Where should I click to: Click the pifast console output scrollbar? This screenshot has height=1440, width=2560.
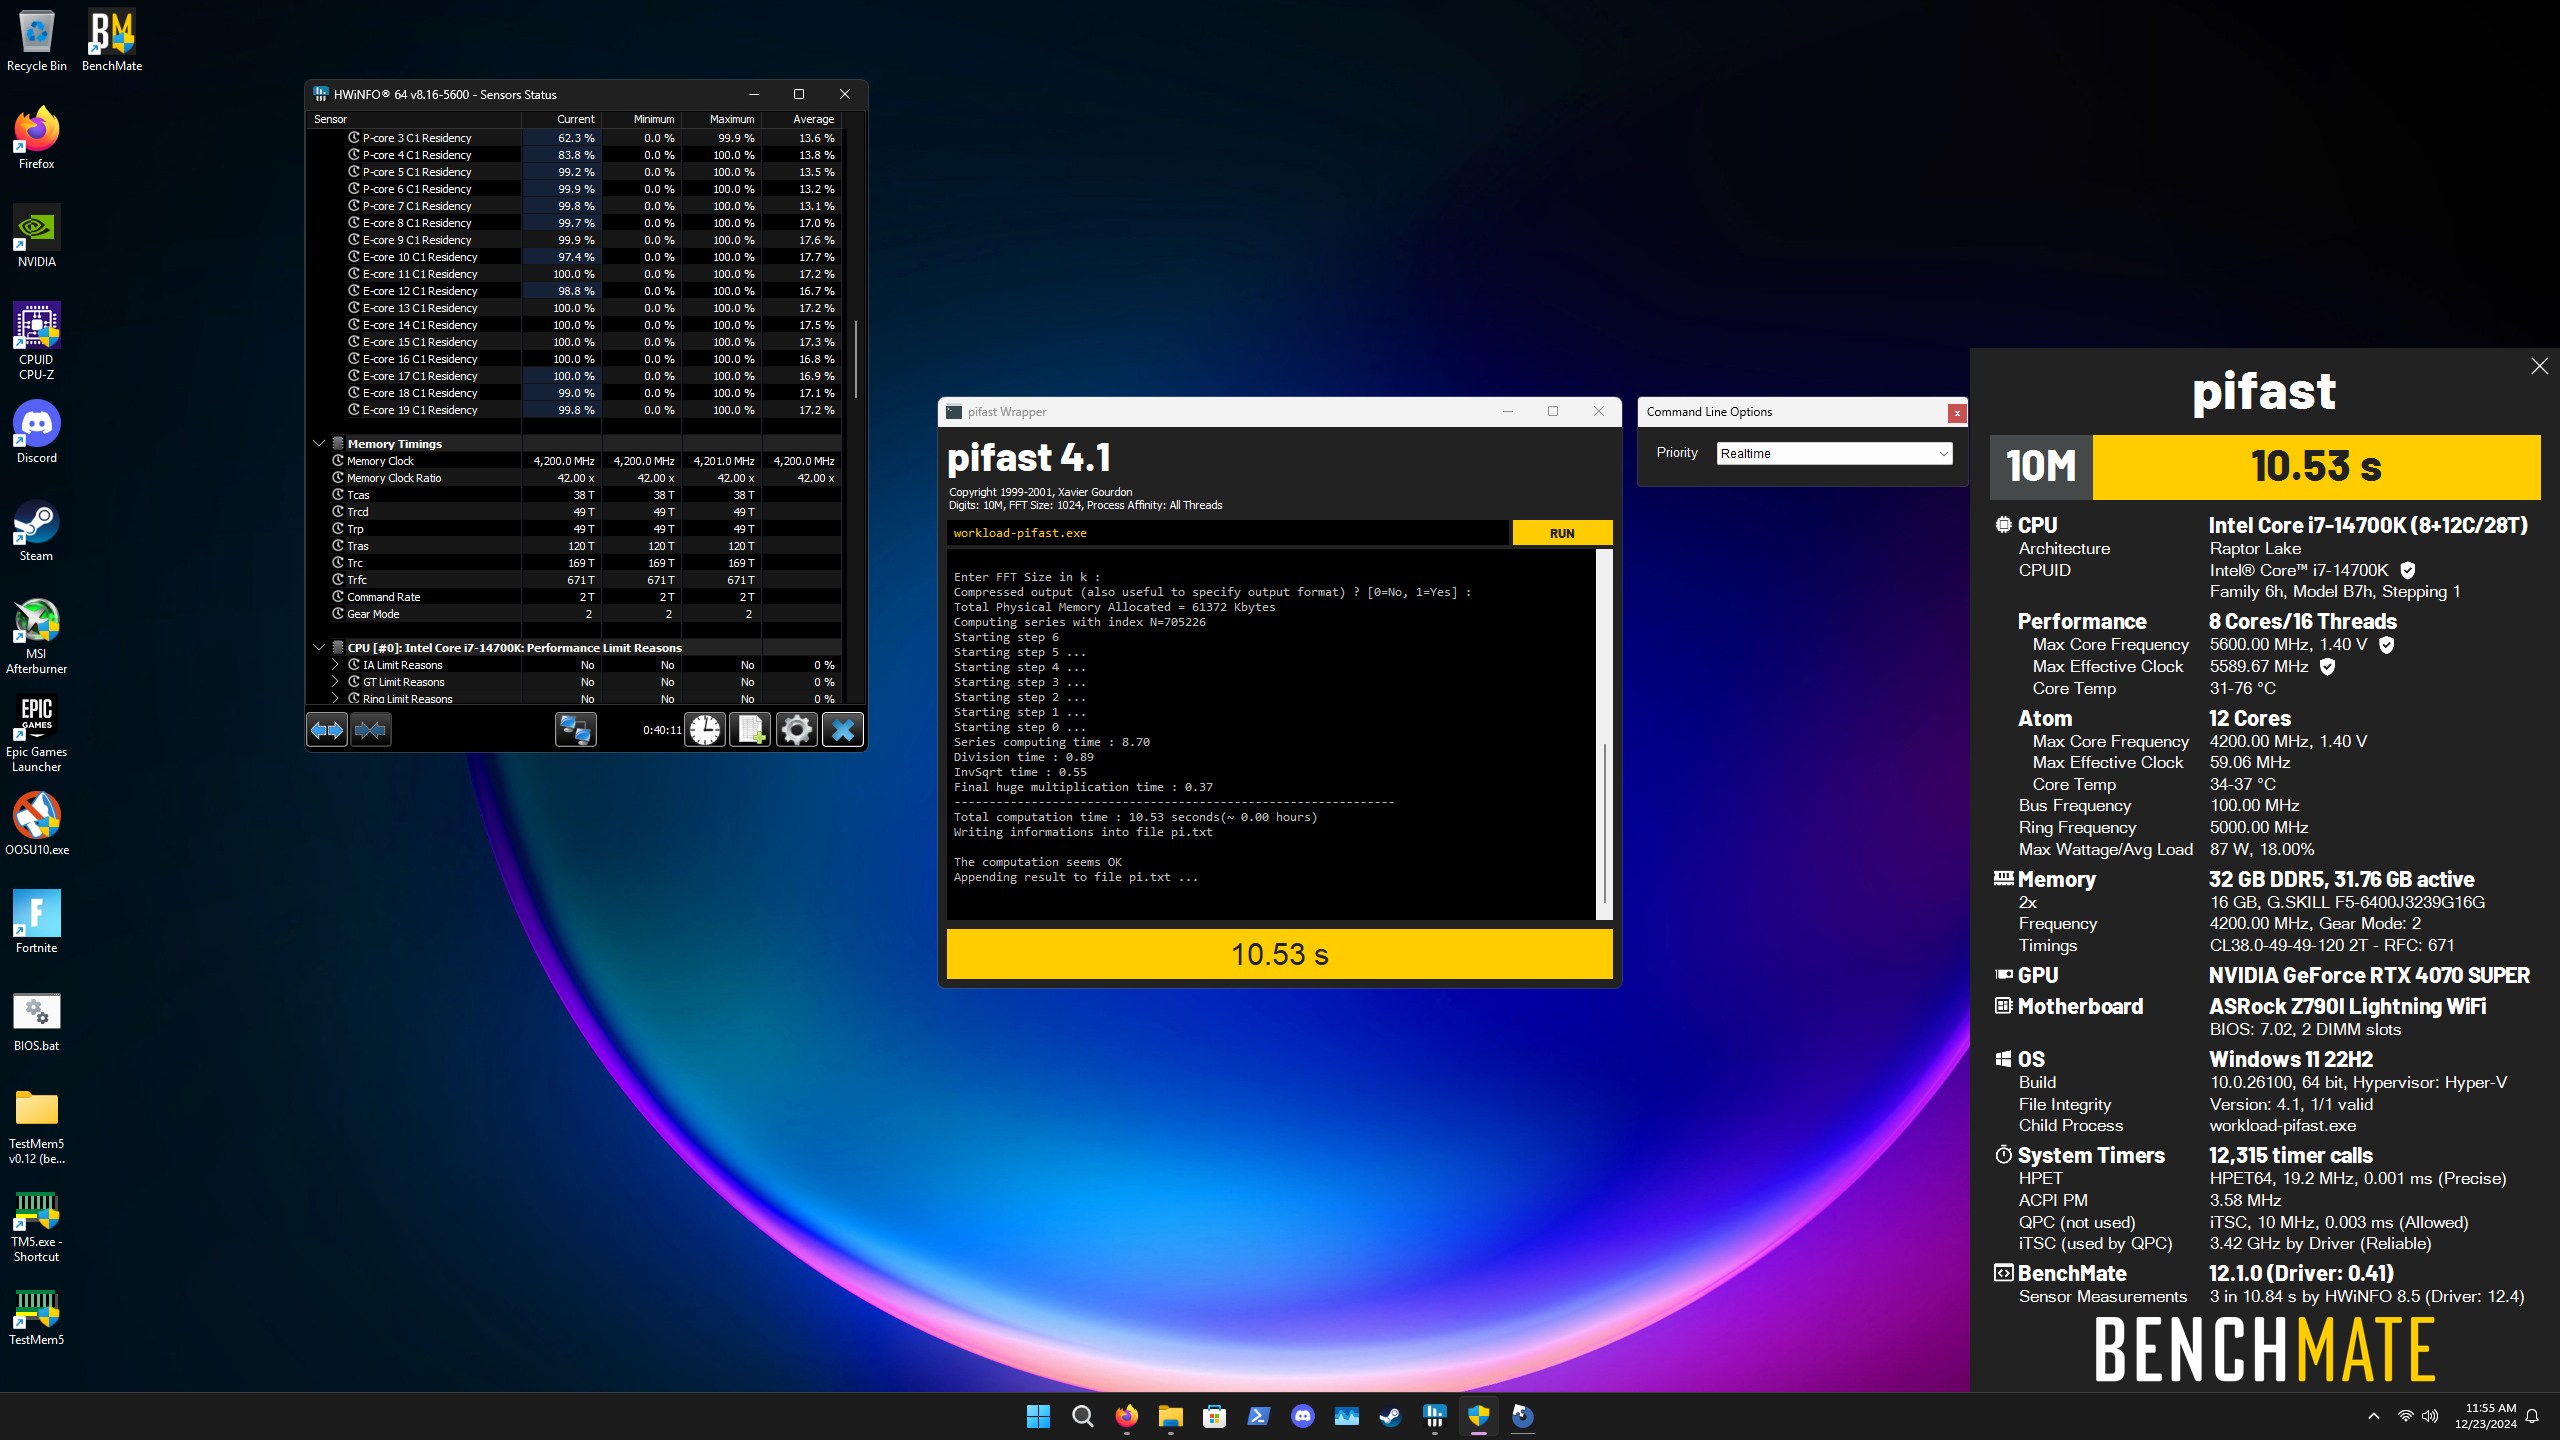pos(1604,822)
